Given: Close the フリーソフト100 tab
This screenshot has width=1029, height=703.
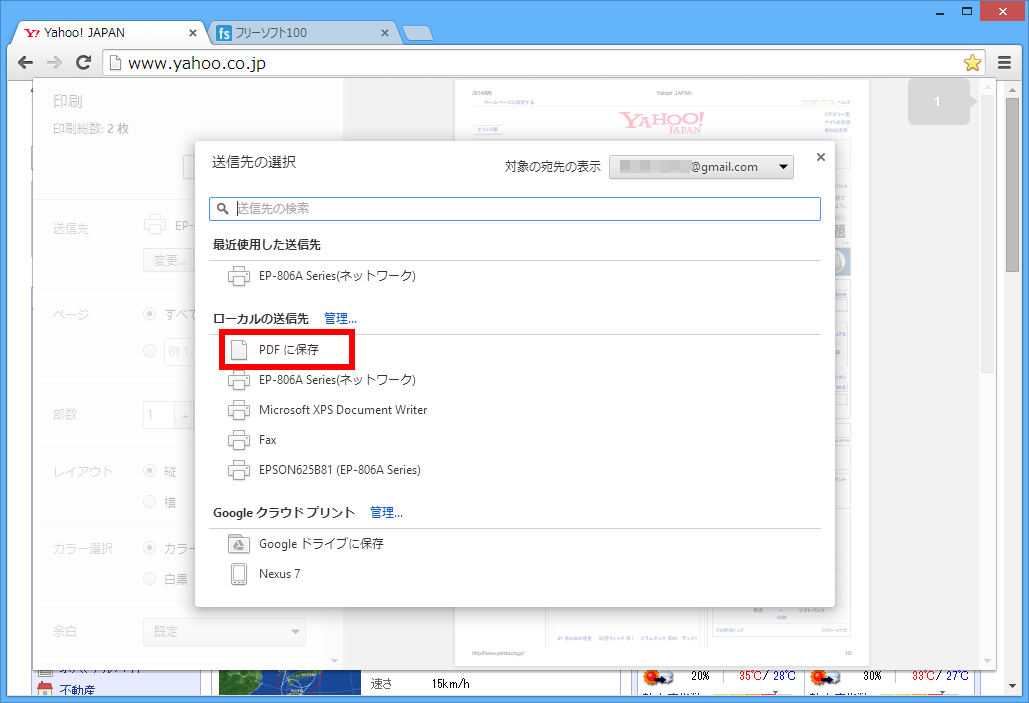Looking at the screenshot, I should [x=385, y=33].
